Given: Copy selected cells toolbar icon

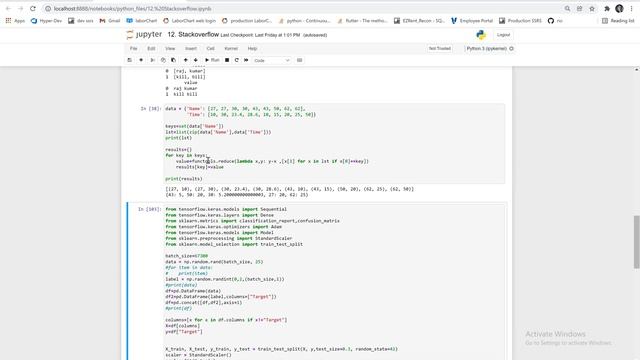Looking at the screenshot, I should [x=163, y=60].
